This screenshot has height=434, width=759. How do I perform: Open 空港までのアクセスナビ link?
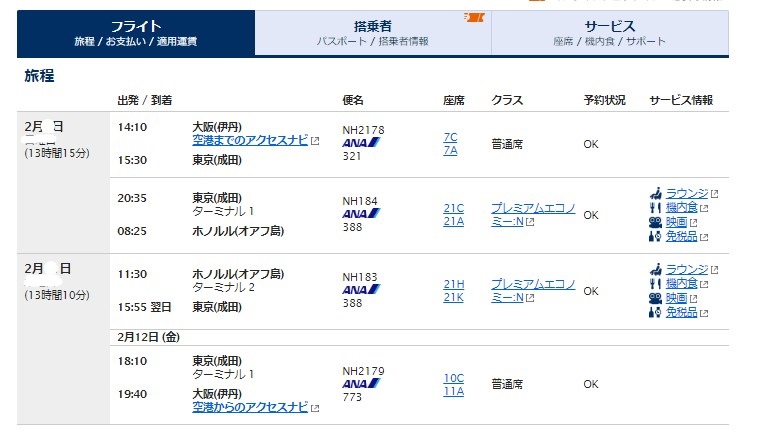point(250,140)
